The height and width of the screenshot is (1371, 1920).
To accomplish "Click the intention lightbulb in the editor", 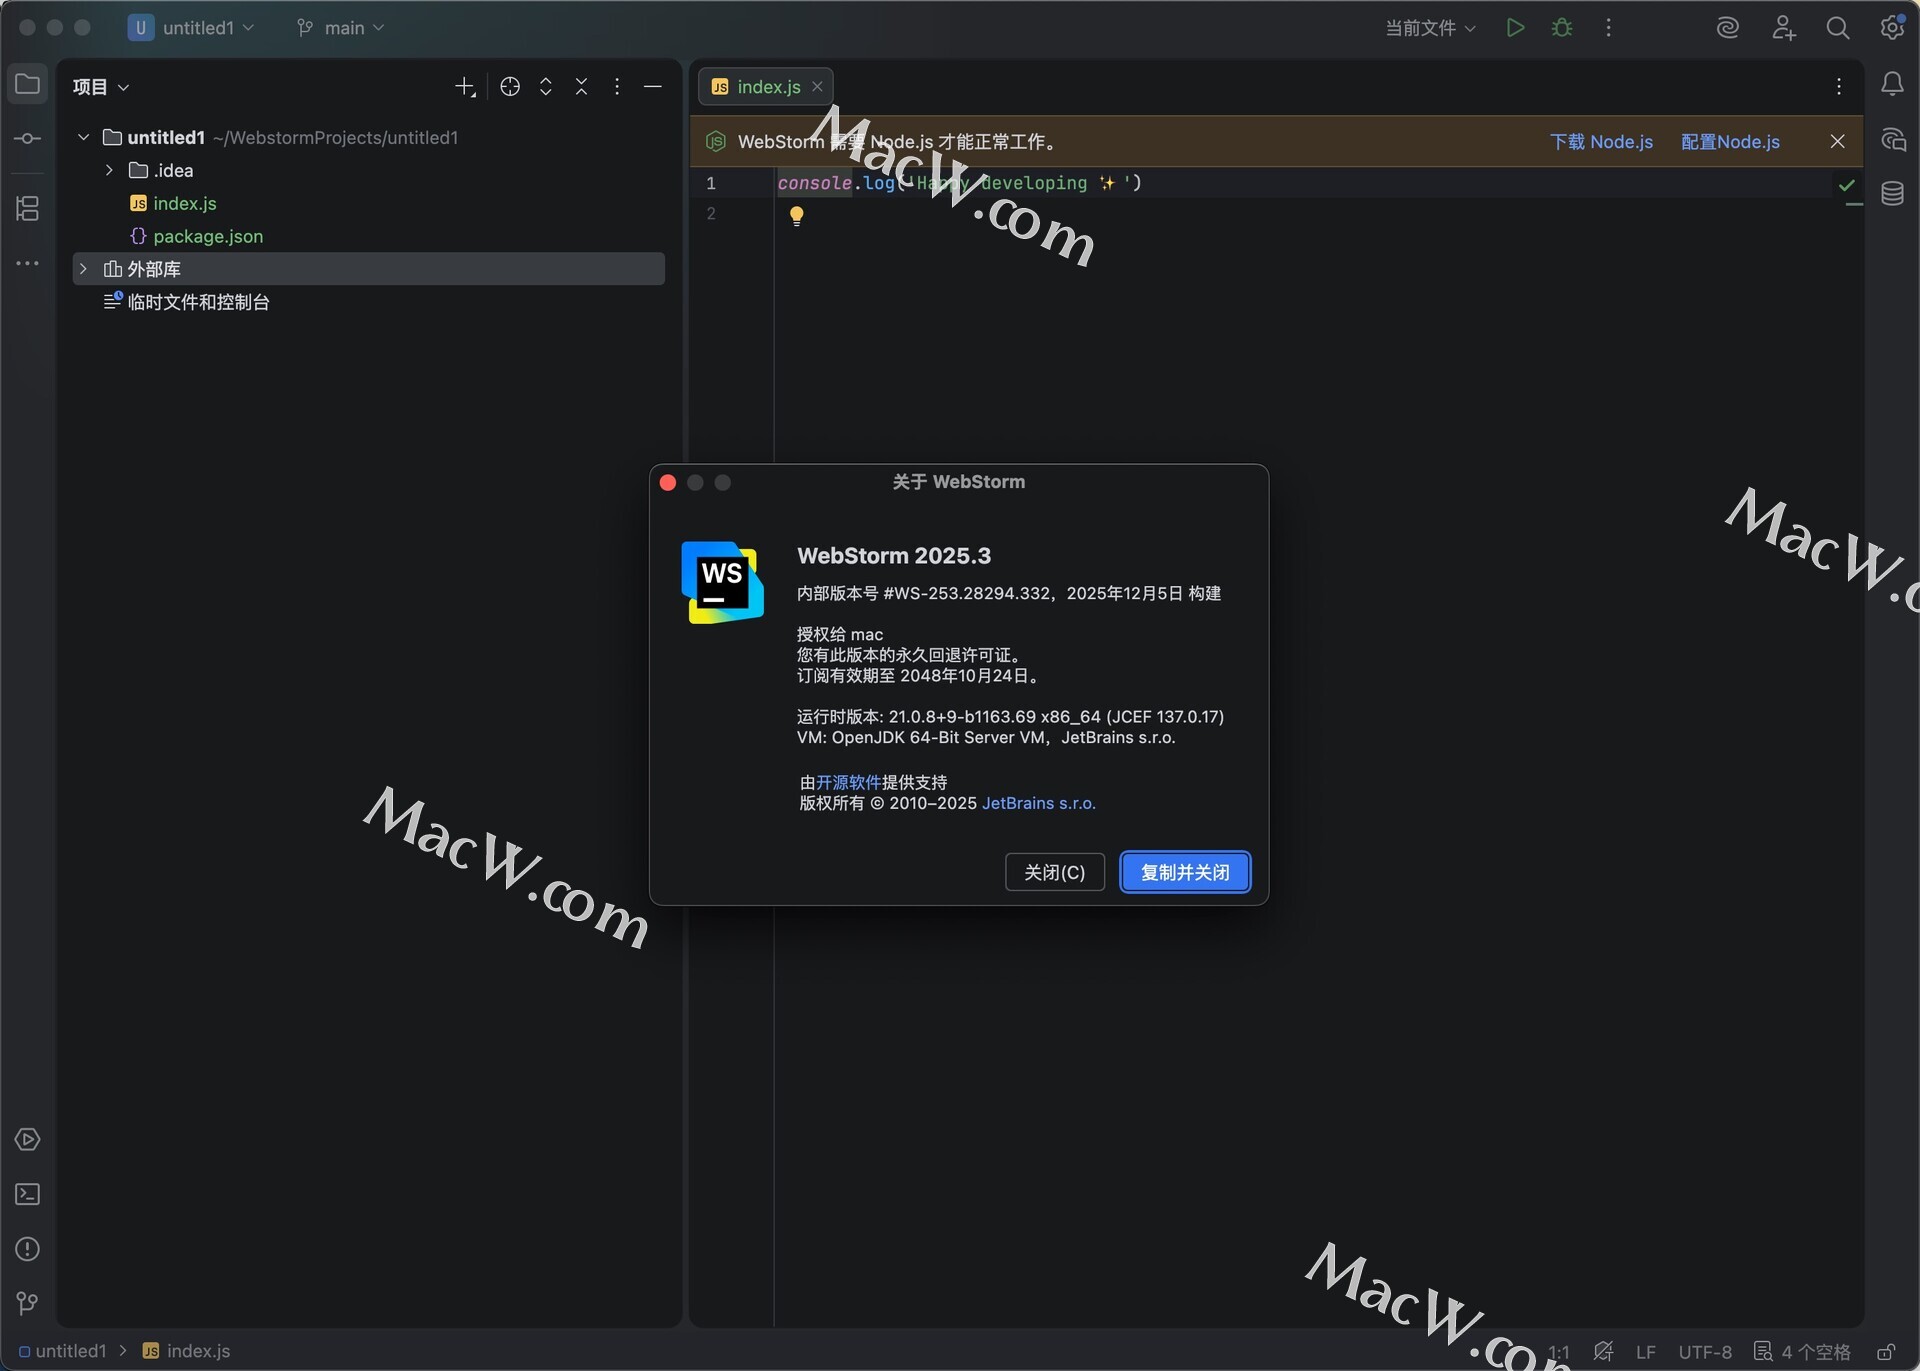I will pos(797,215).
